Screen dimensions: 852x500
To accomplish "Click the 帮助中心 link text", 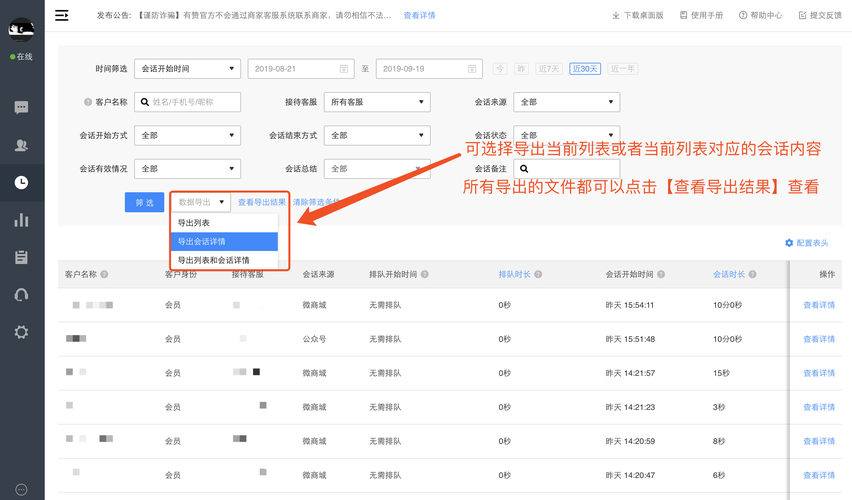I will (766, 15).
